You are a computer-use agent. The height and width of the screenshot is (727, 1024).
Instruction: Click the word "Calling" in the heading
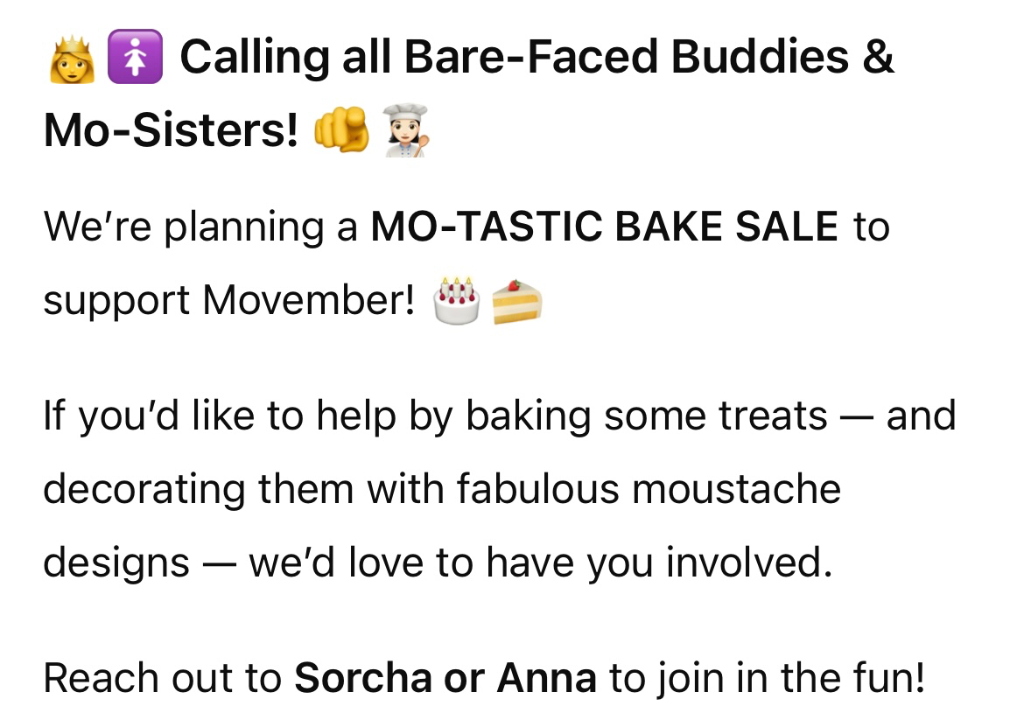(x=250, y=58)
